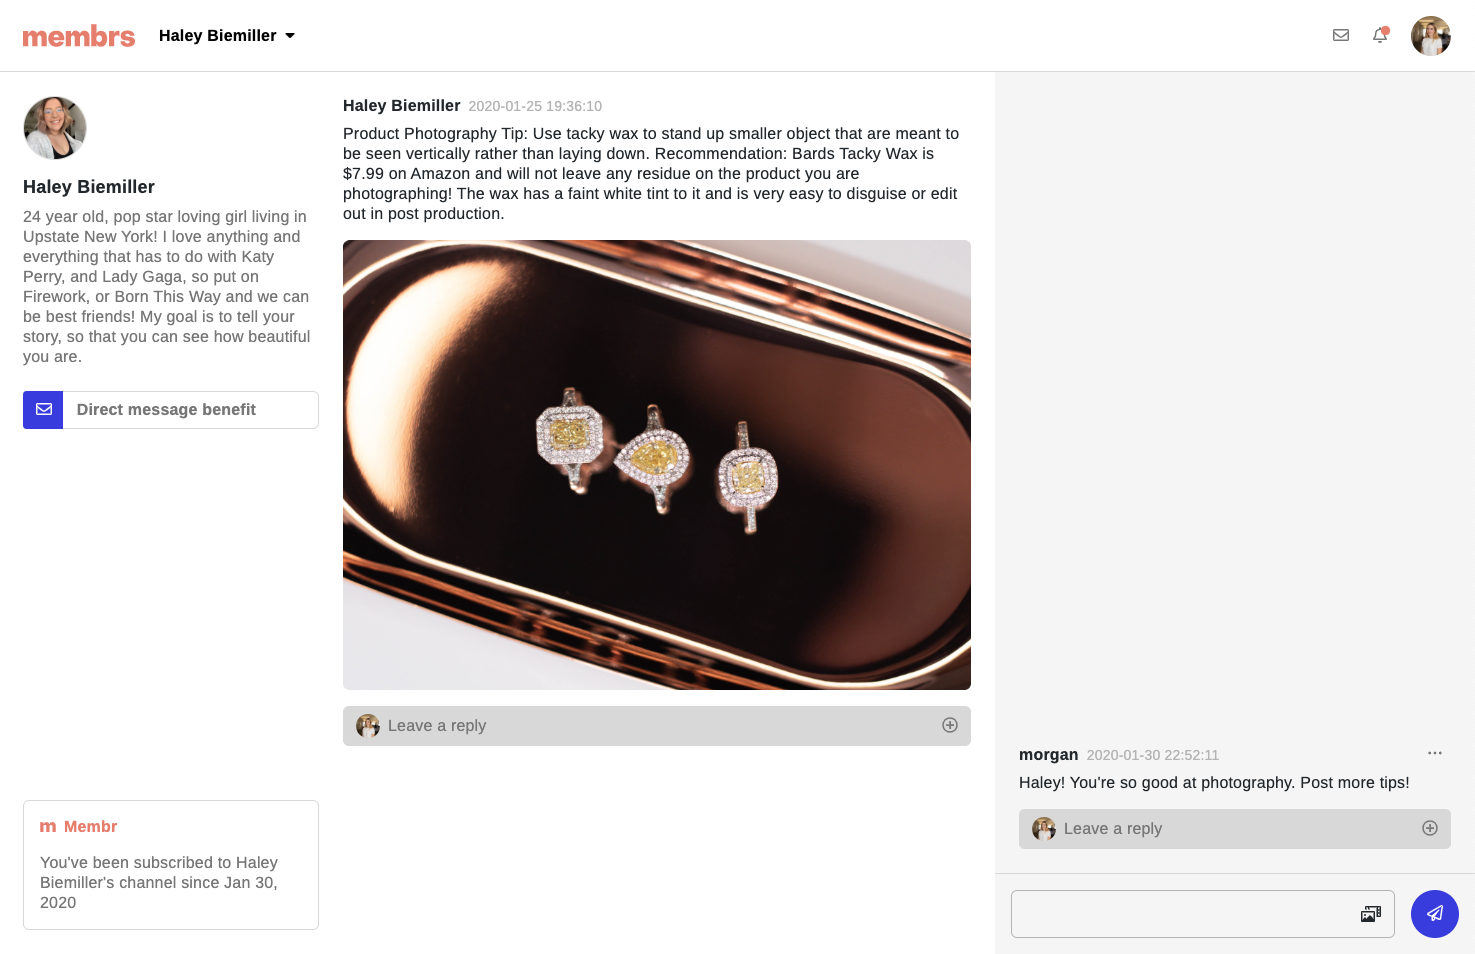This screenshot has height=954, width=1475.
Task: Attach an image to the chat message
Action: point(1371,914)
